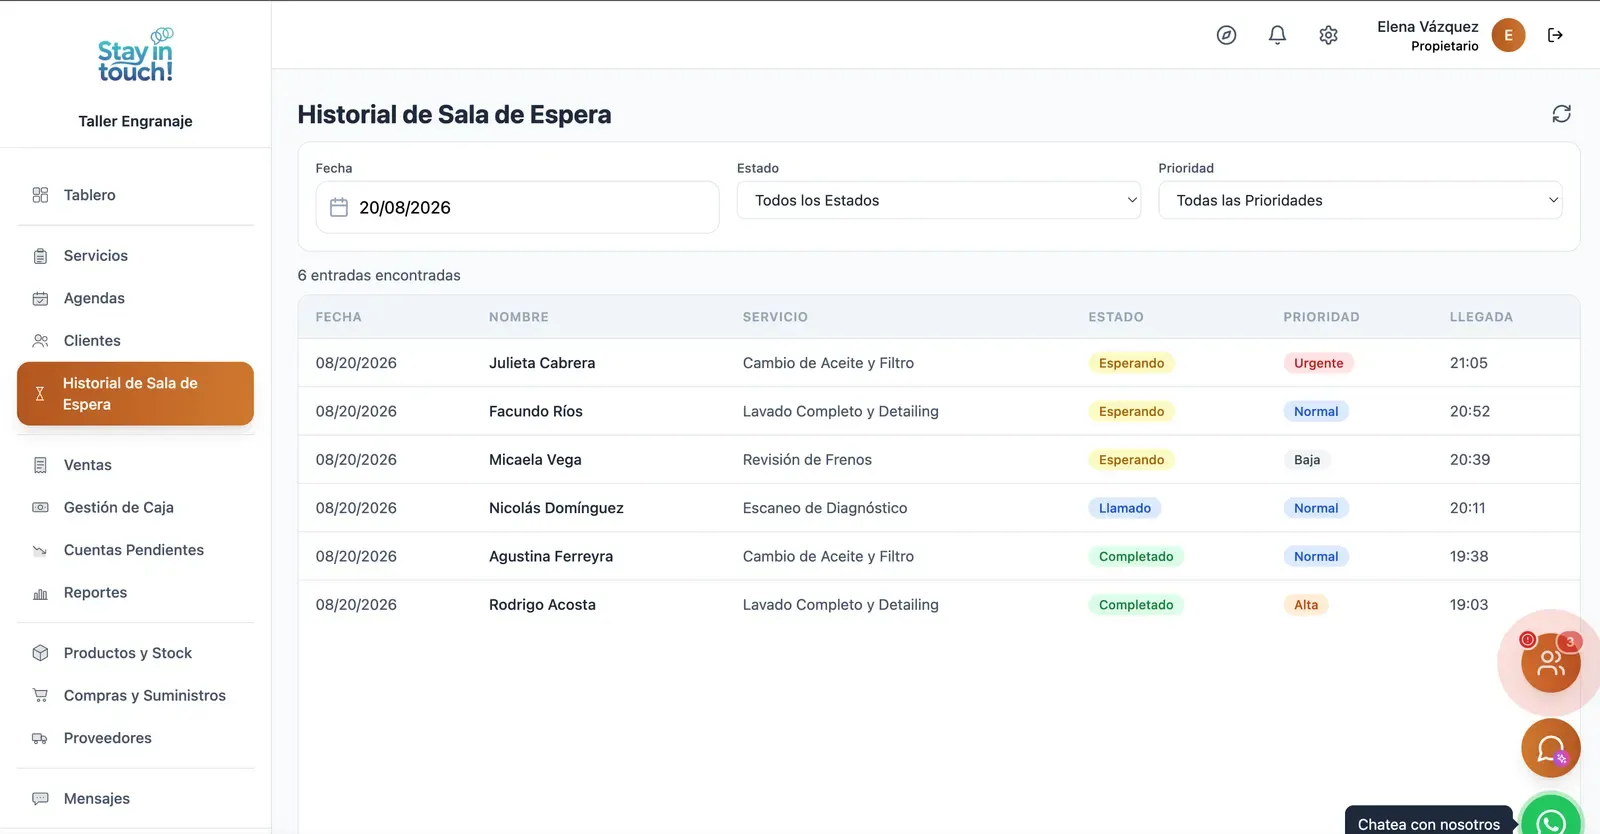Open Ventas in the sidebar
The image size is (1600, 834).
pyautogui.click(x=135, y=465)
